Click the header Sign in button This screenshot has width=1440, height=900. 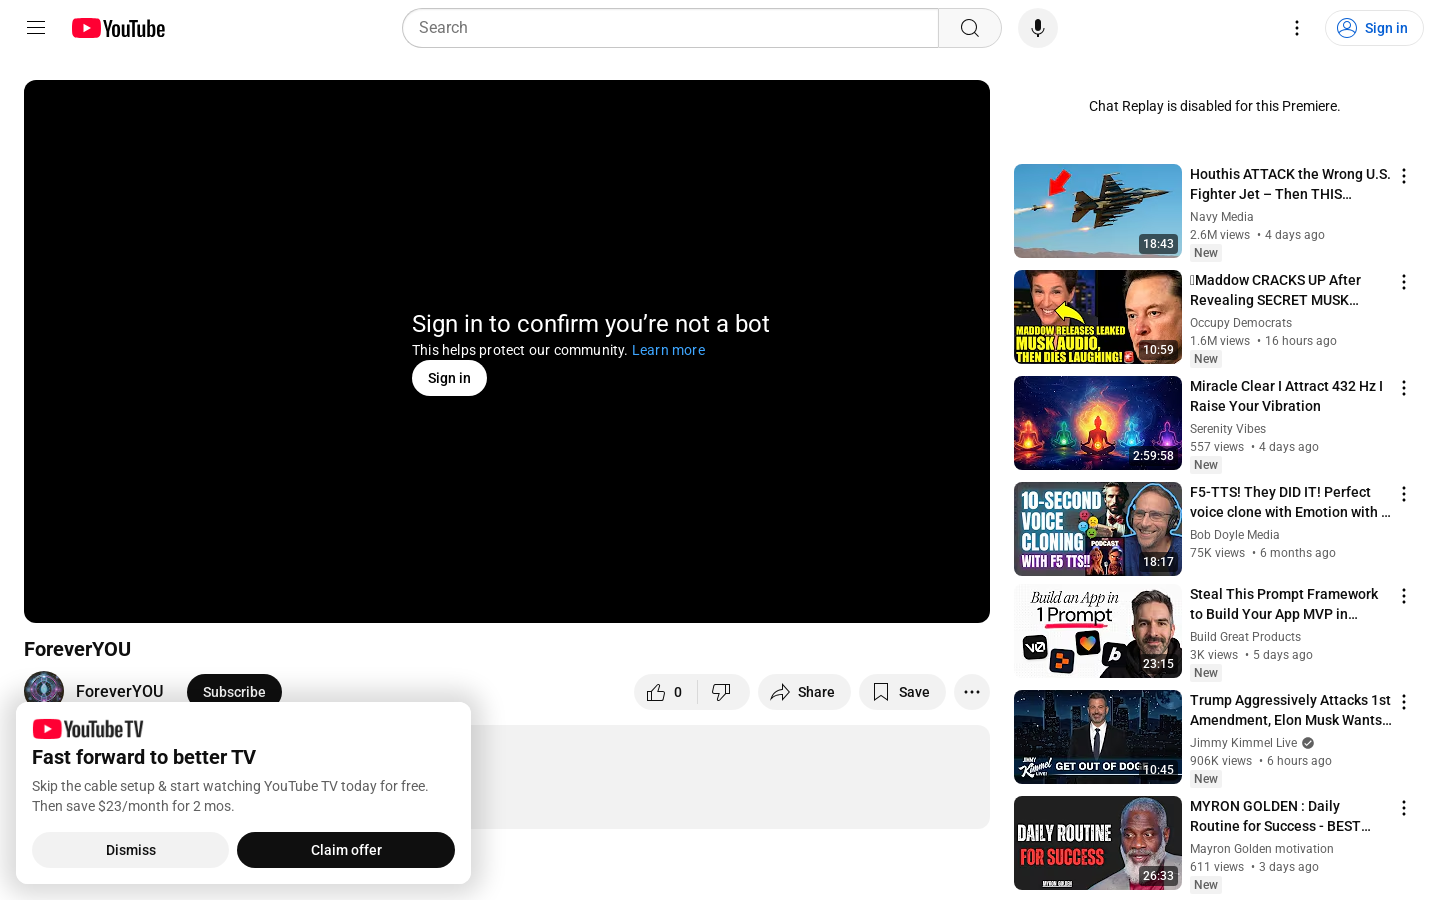[1374, 28]
